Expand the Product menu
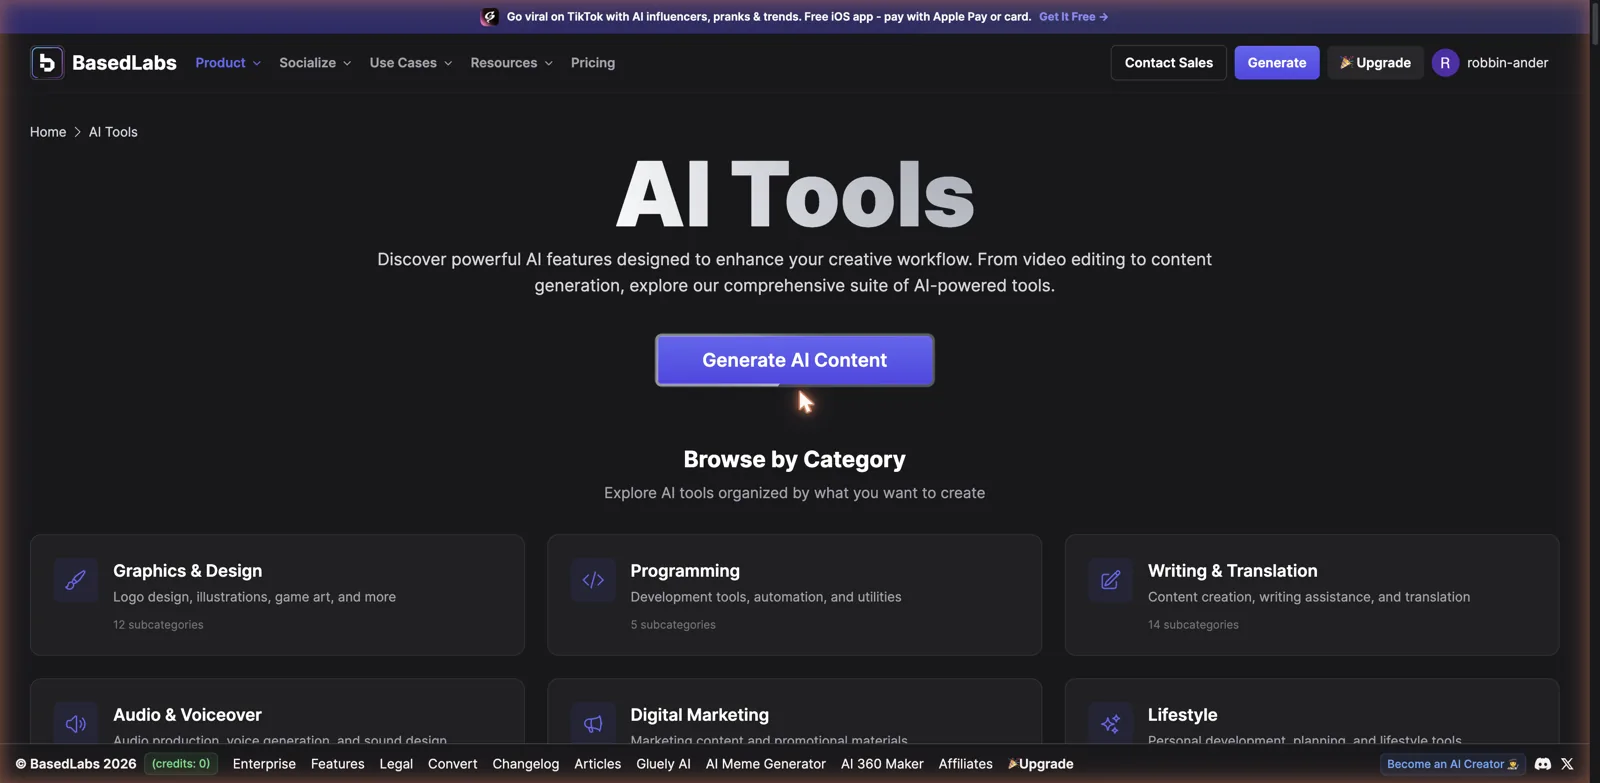 point(228,63)
